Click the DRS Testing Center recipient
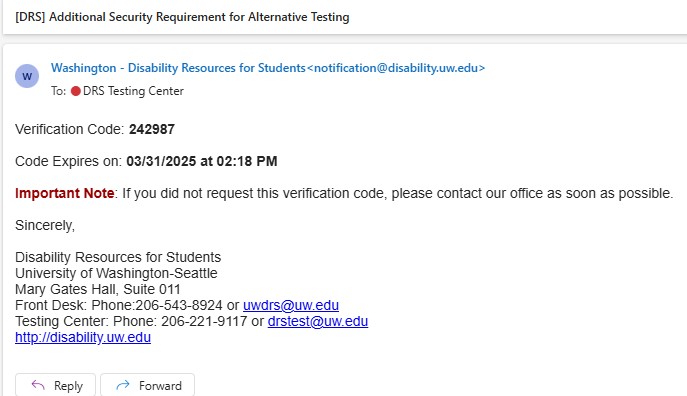The image size is (687, 396). [133, 91]
